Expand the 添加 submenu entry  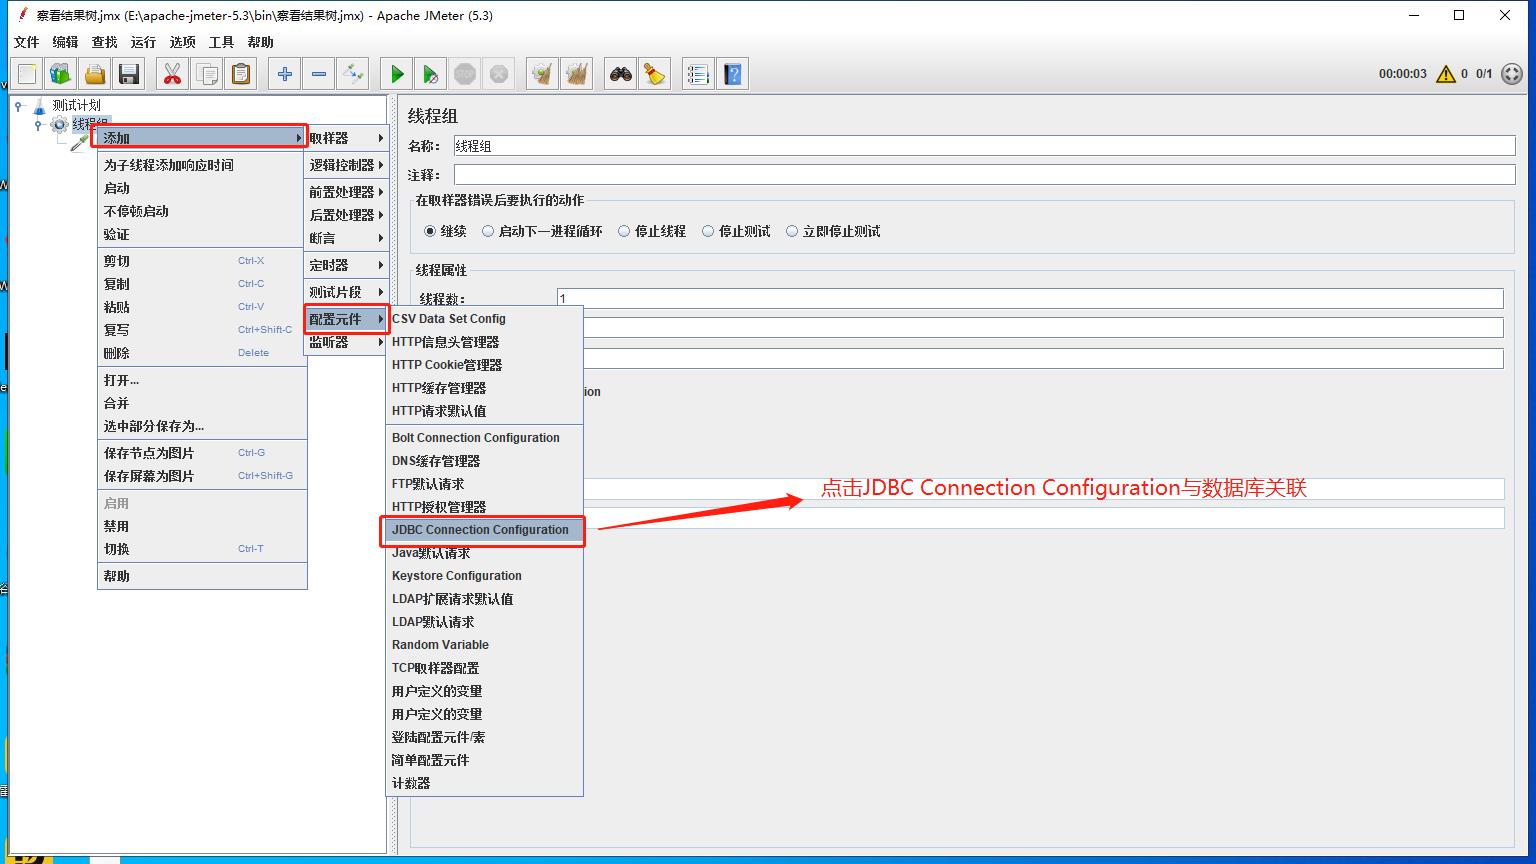202,138
